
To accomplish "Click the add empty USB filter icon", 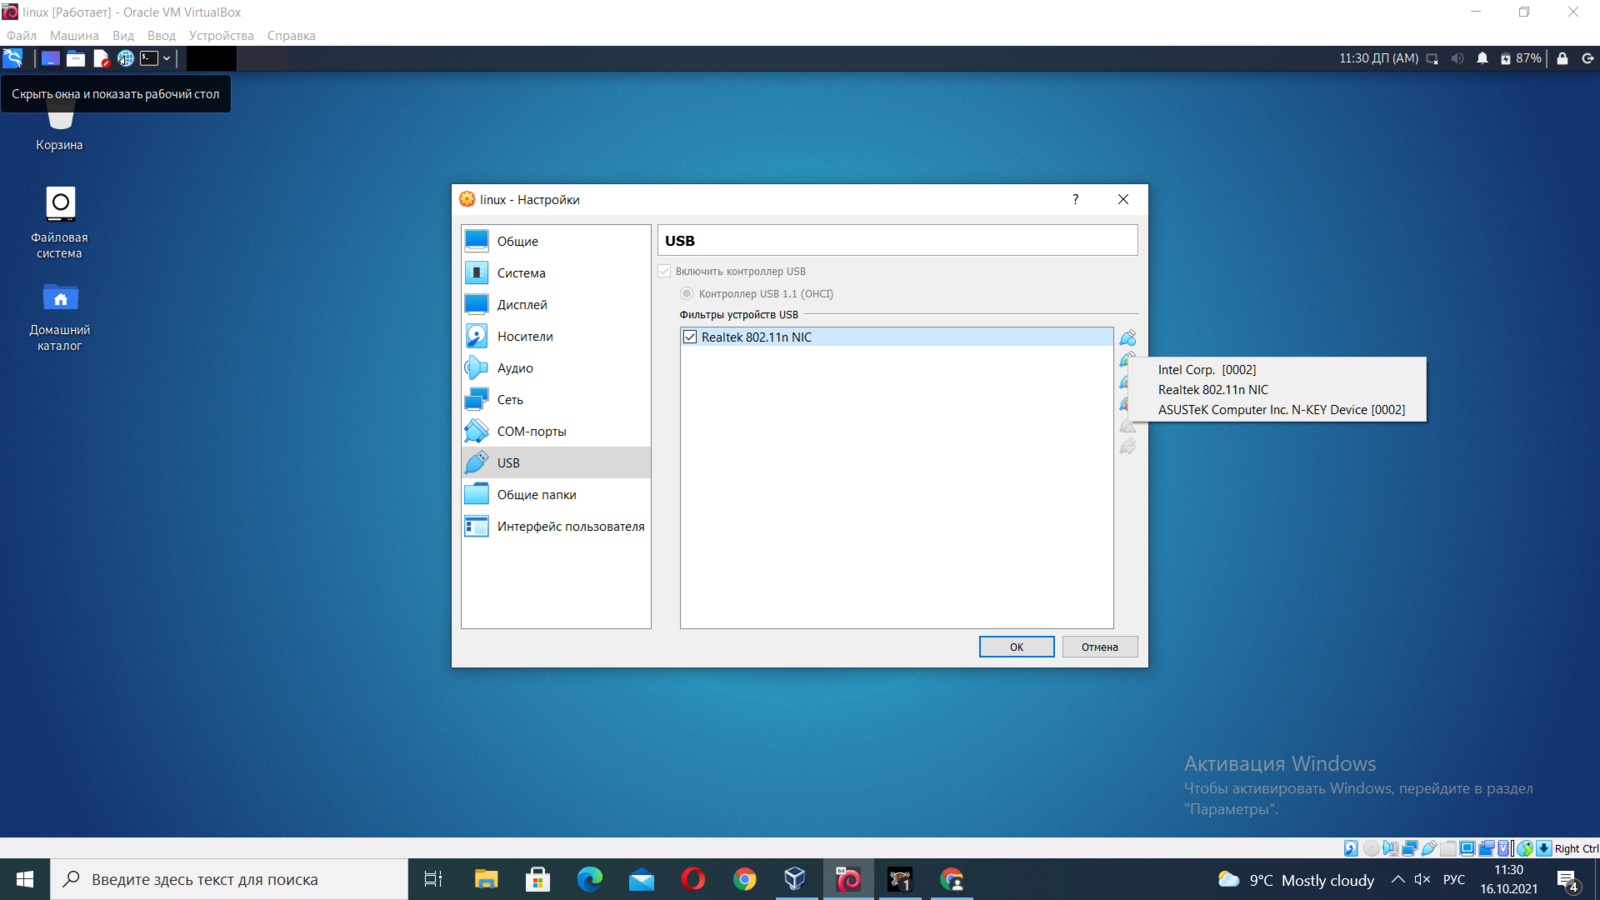I will coord(1128,337).
